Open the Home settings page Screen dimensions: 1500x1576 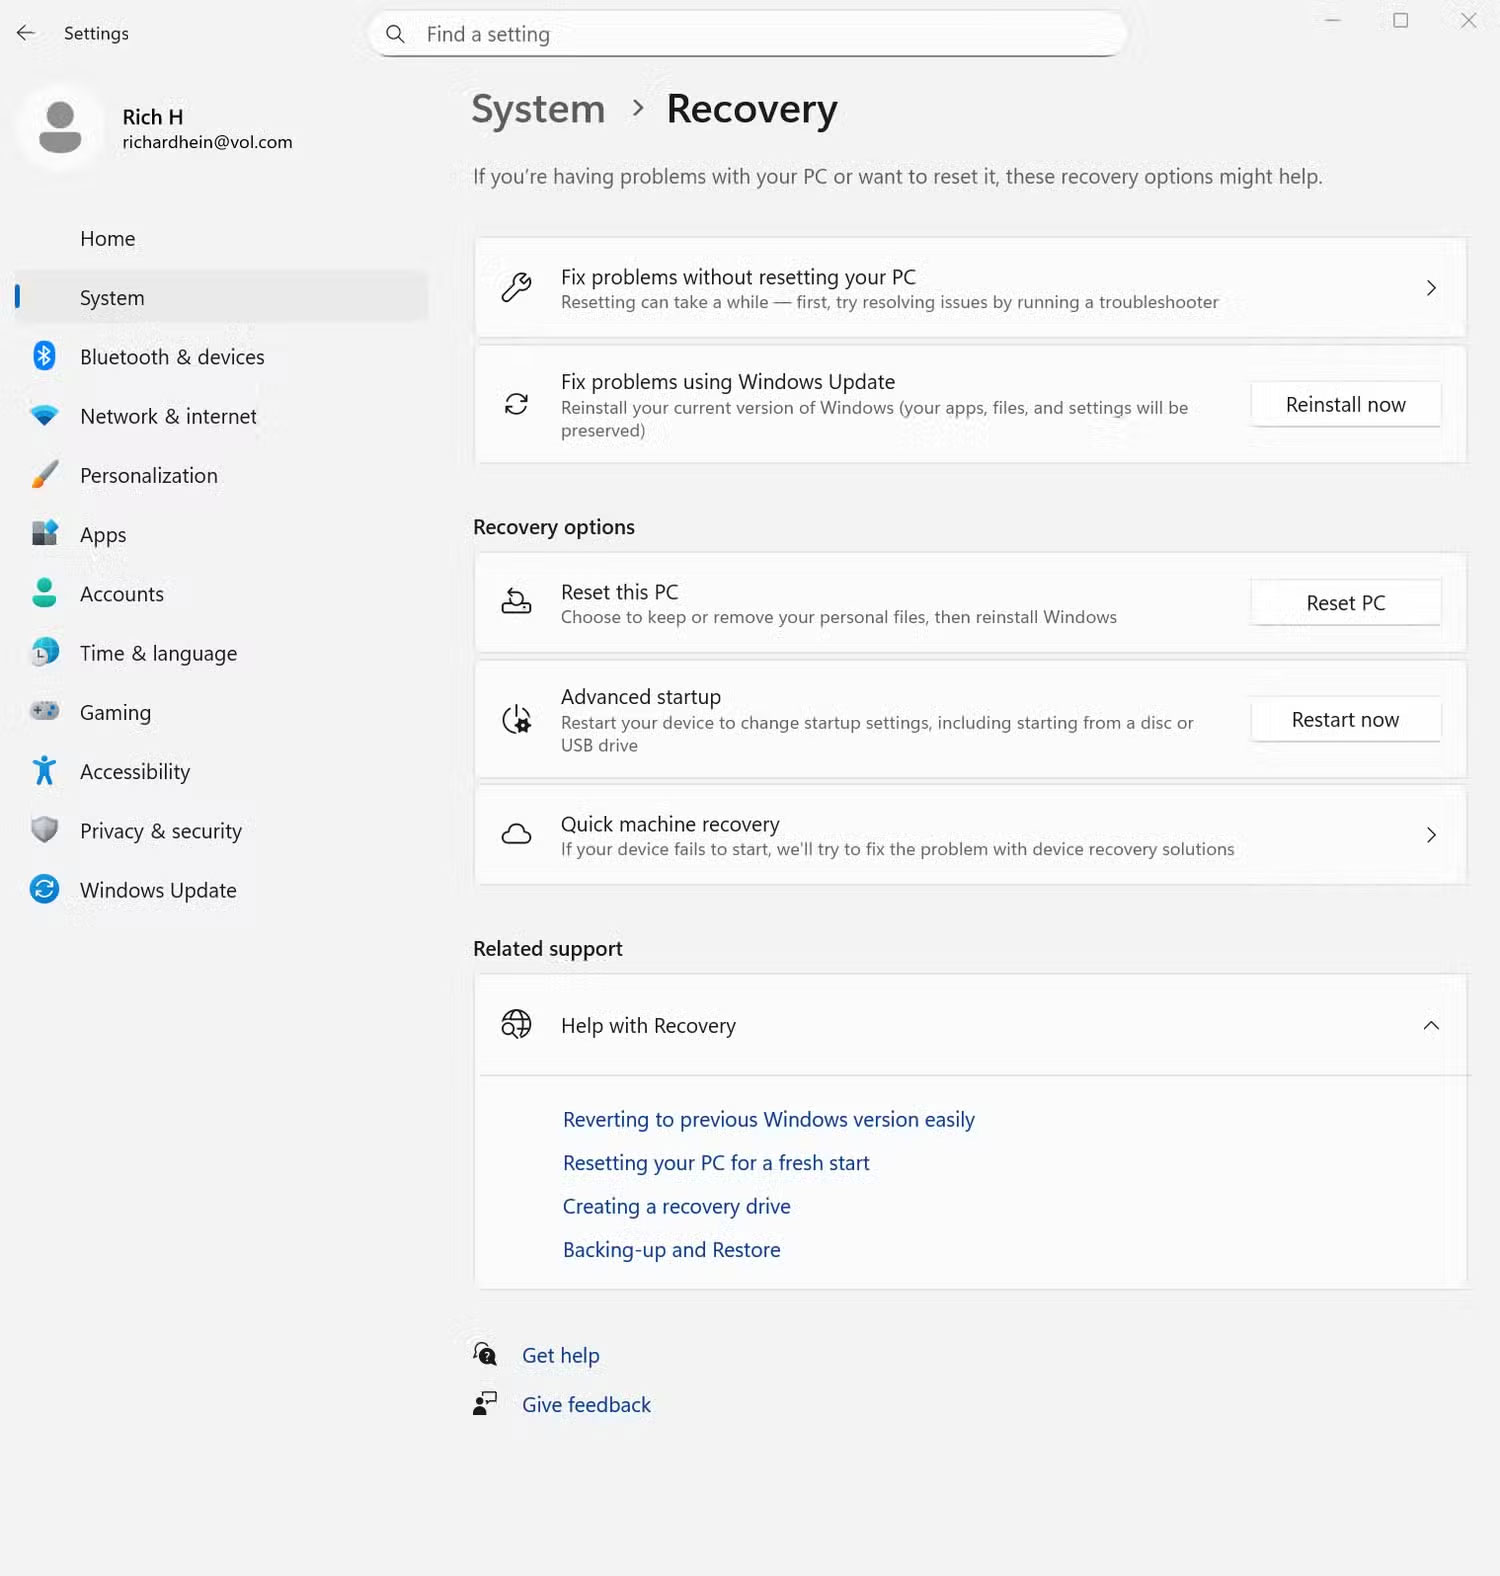(x=222, y=239)
